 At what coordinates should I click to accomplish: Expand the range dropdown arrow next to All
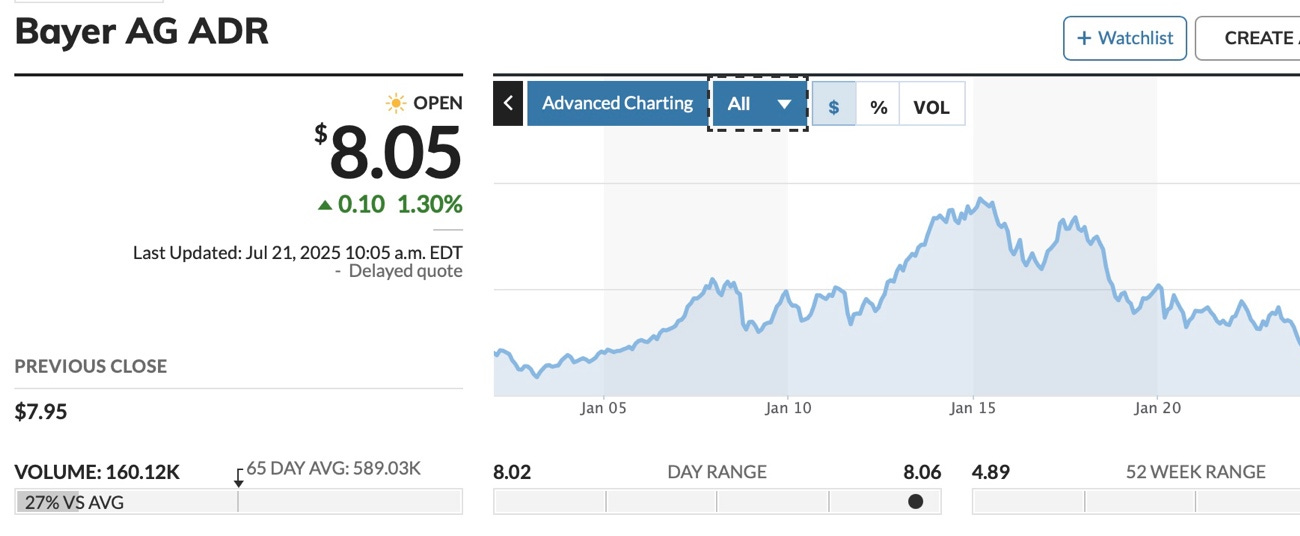pos(784,104)
